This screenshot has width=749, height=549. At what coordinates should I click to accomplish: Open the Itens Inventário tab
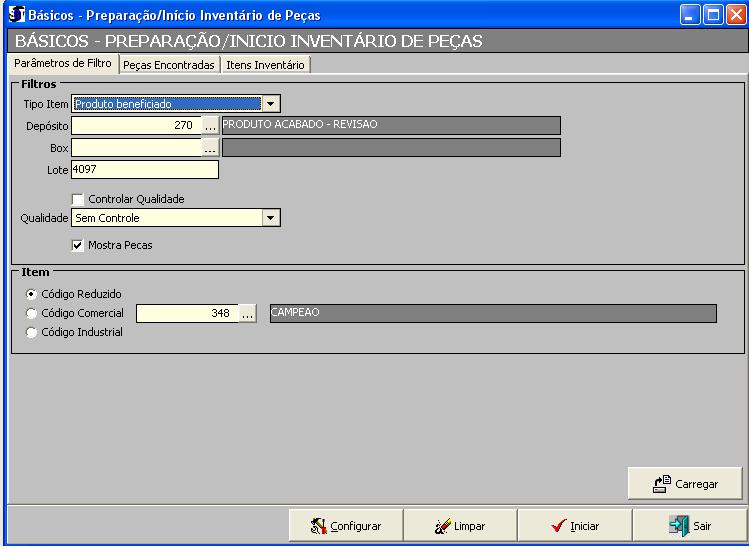[265, 65]
